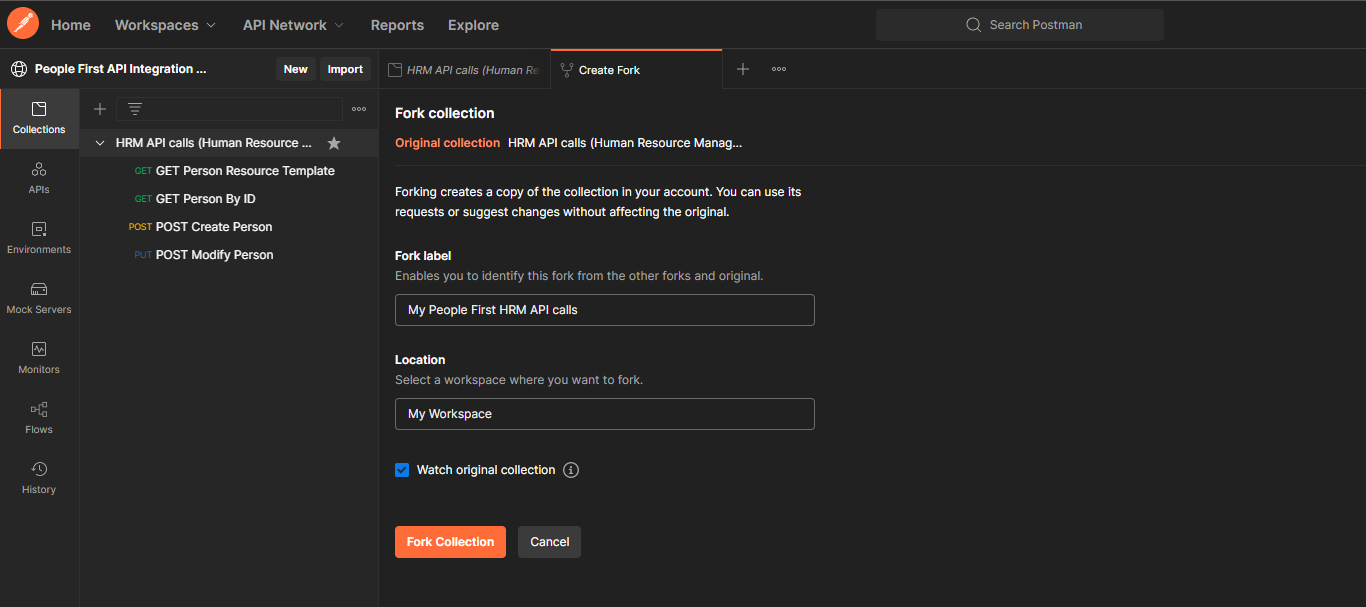Collapse the HRM API calls collection tree

pyautogui.click(x=99, y=142)
